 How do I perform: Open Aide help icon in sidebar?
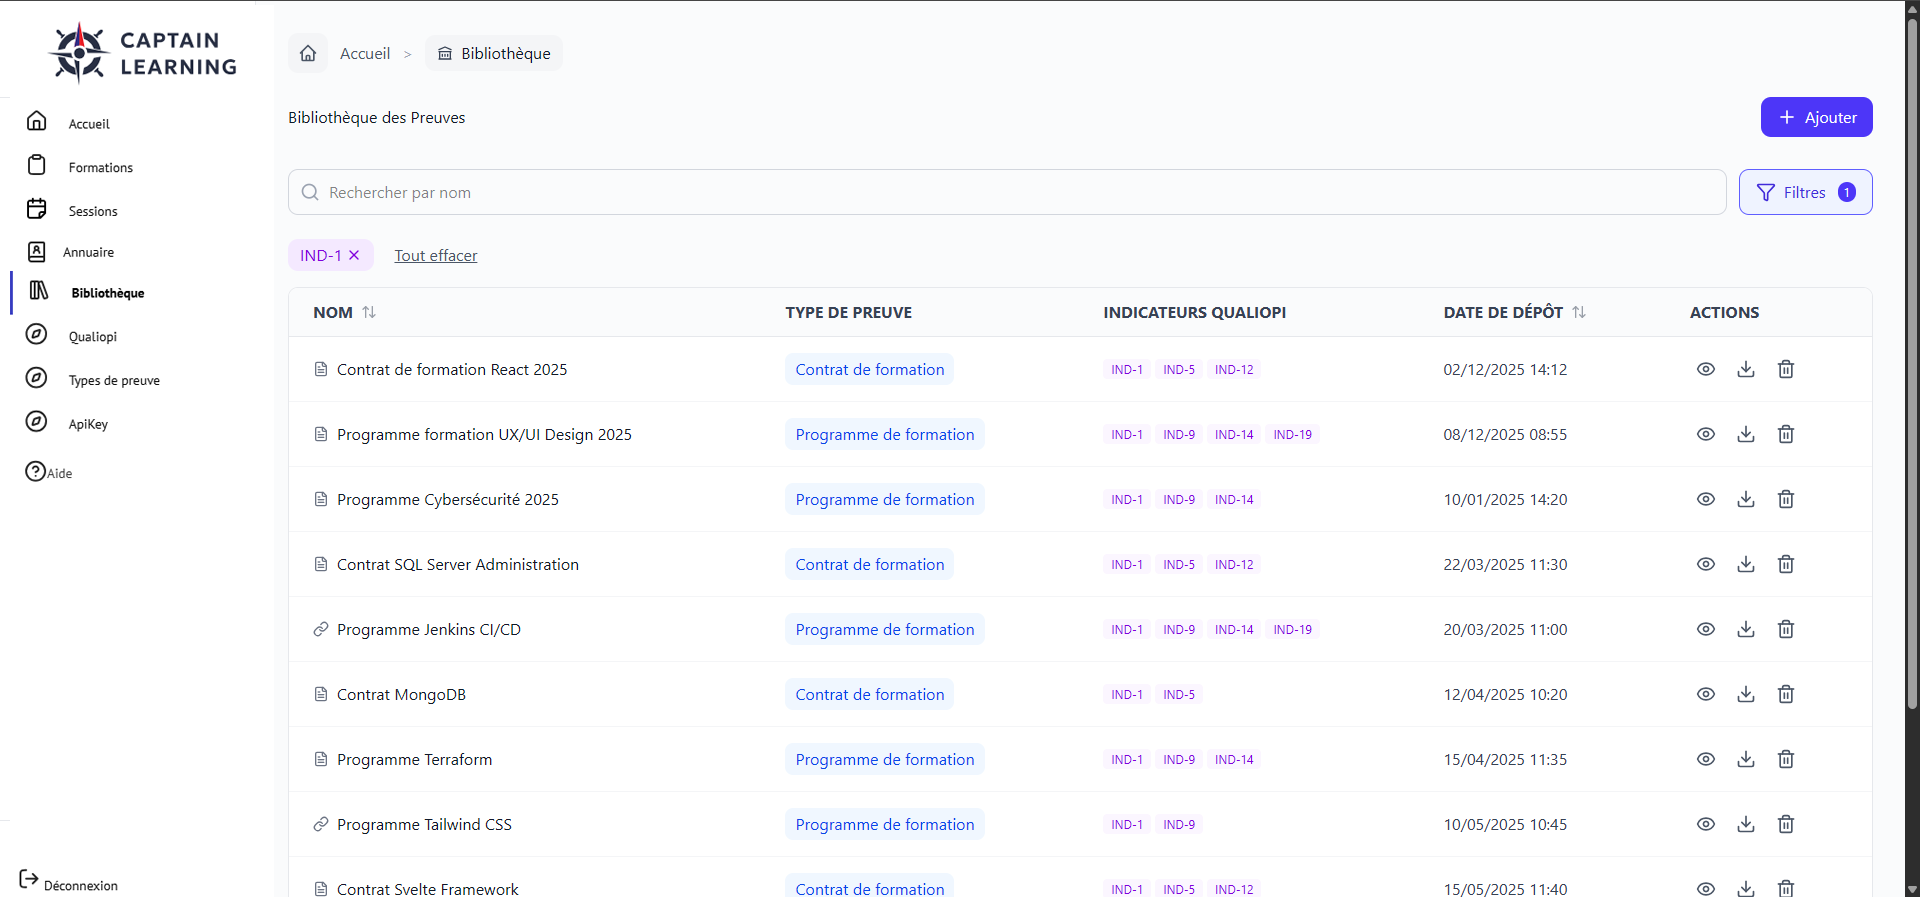coord(36,472)
